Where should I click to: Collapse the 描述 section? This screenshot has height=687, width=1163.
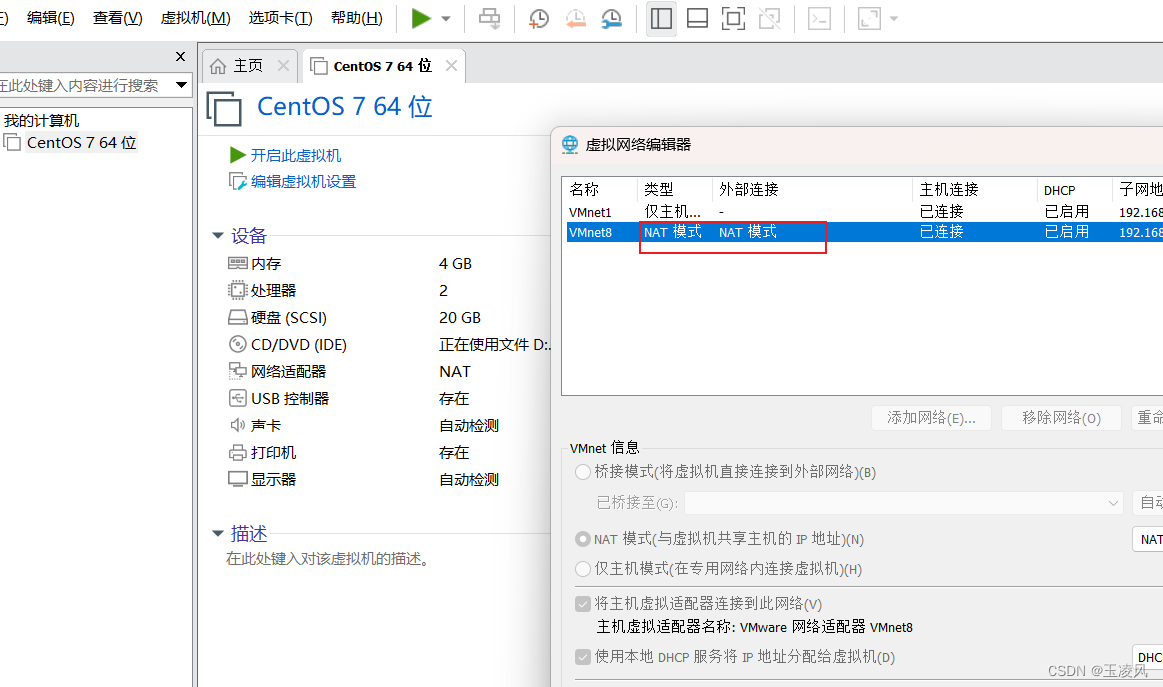click(217, 533)
